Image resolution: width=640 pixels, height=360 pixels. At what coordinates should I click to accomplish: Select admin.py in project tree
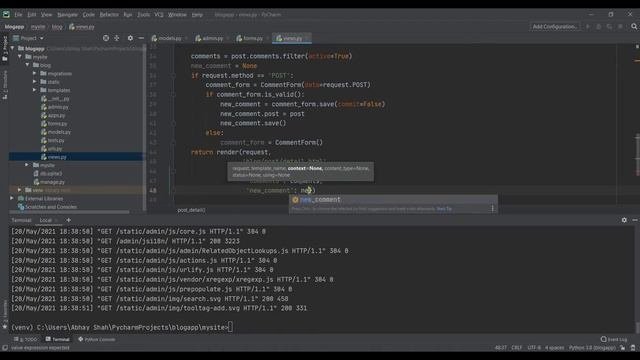pos(55,107)
